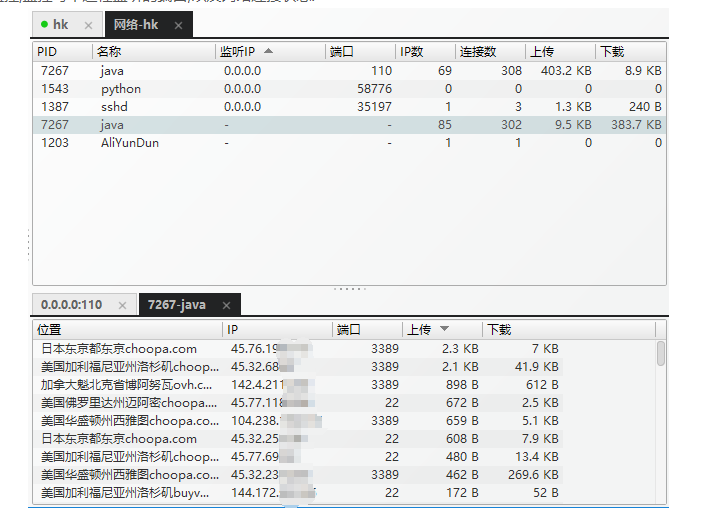The height and width of the screenshot is (526, 712).
Task: Select the 7267-java tab
Action: [x=178, y=305]
